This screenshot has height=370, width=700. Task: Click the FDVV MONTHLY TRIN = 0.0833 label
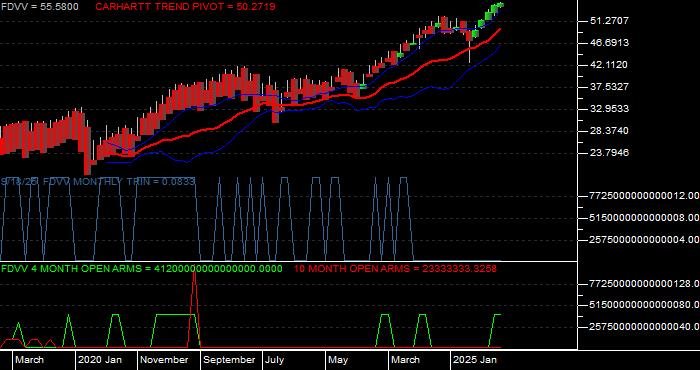(x=119, y=182)
